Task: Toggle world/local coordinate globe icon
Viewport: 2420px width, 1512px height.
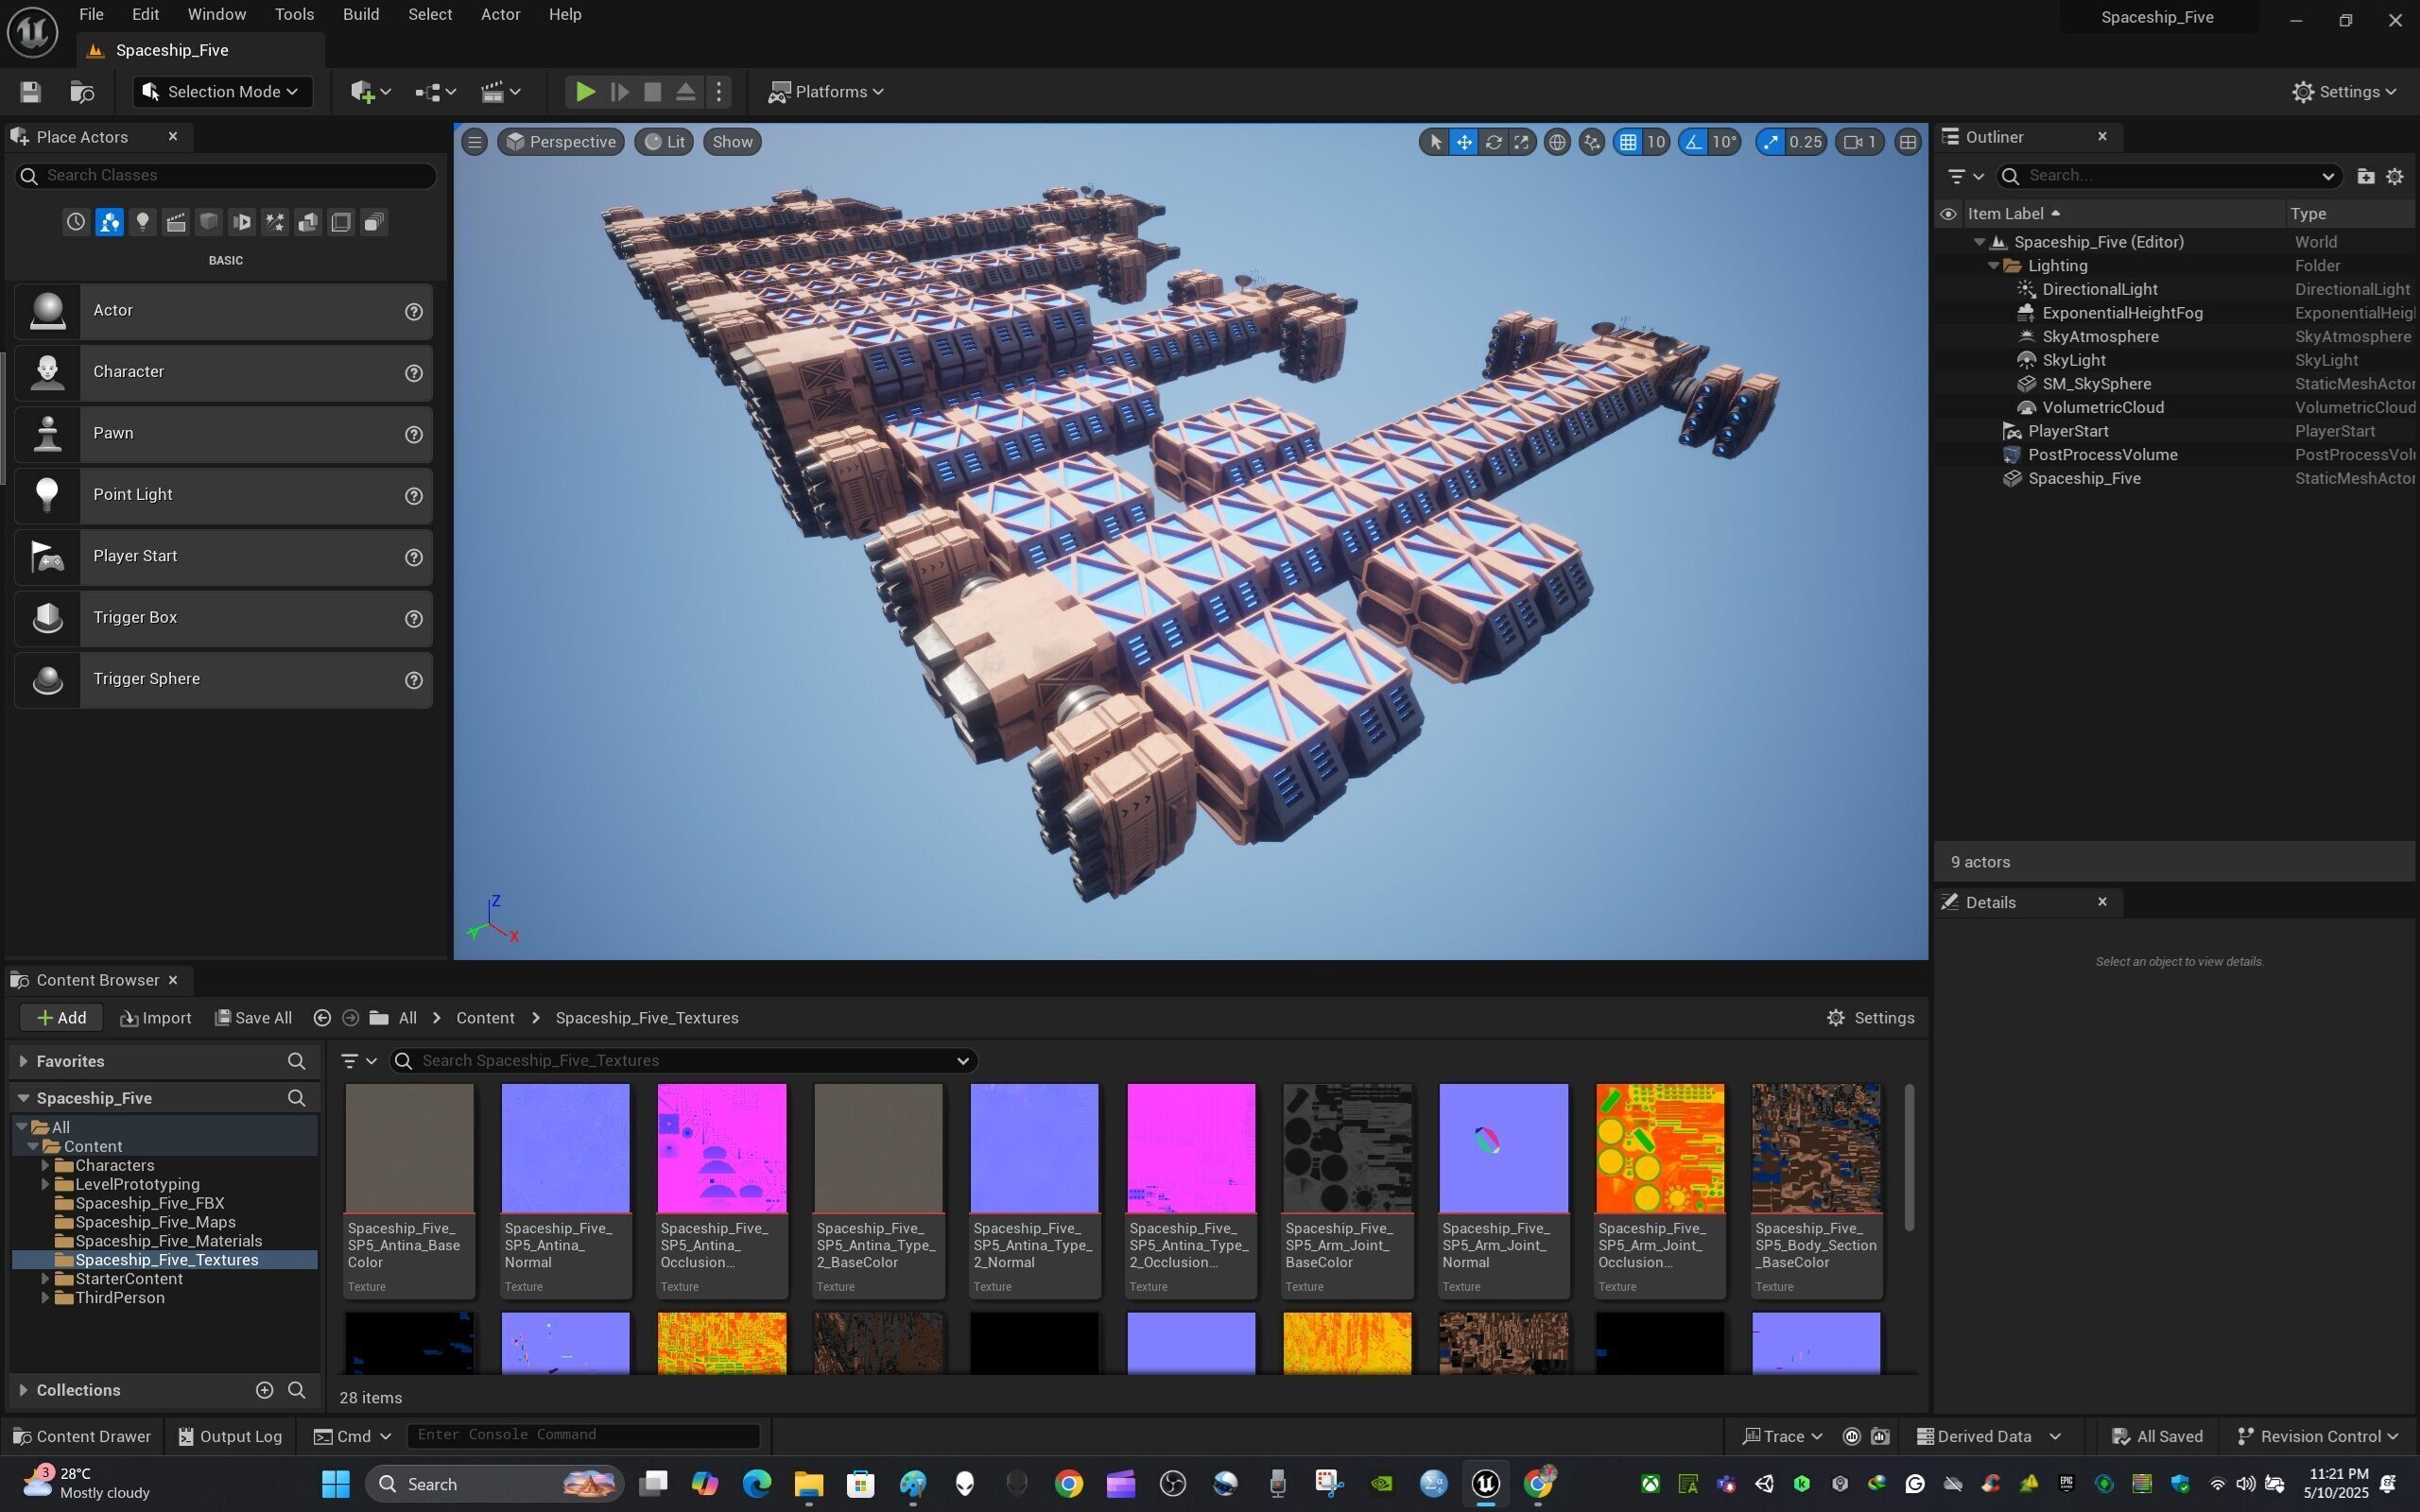Action: [1557, 142]
